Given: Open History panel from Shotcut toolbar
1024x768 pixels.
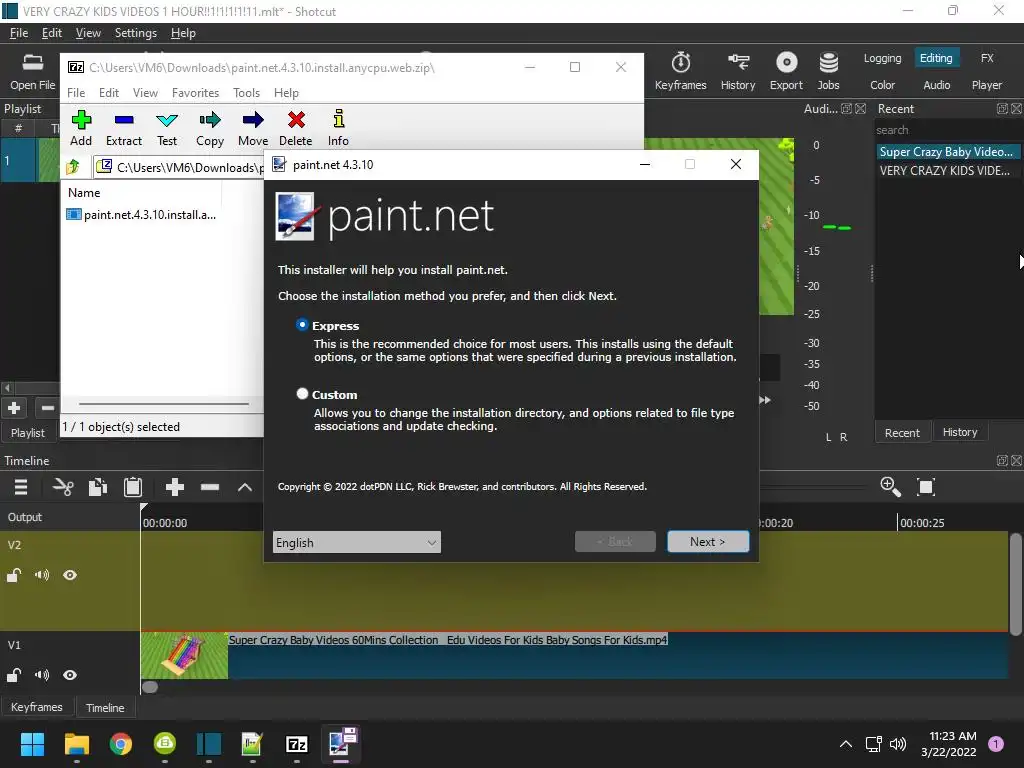Looking at the screenshot, I should (x=738, y=71).
